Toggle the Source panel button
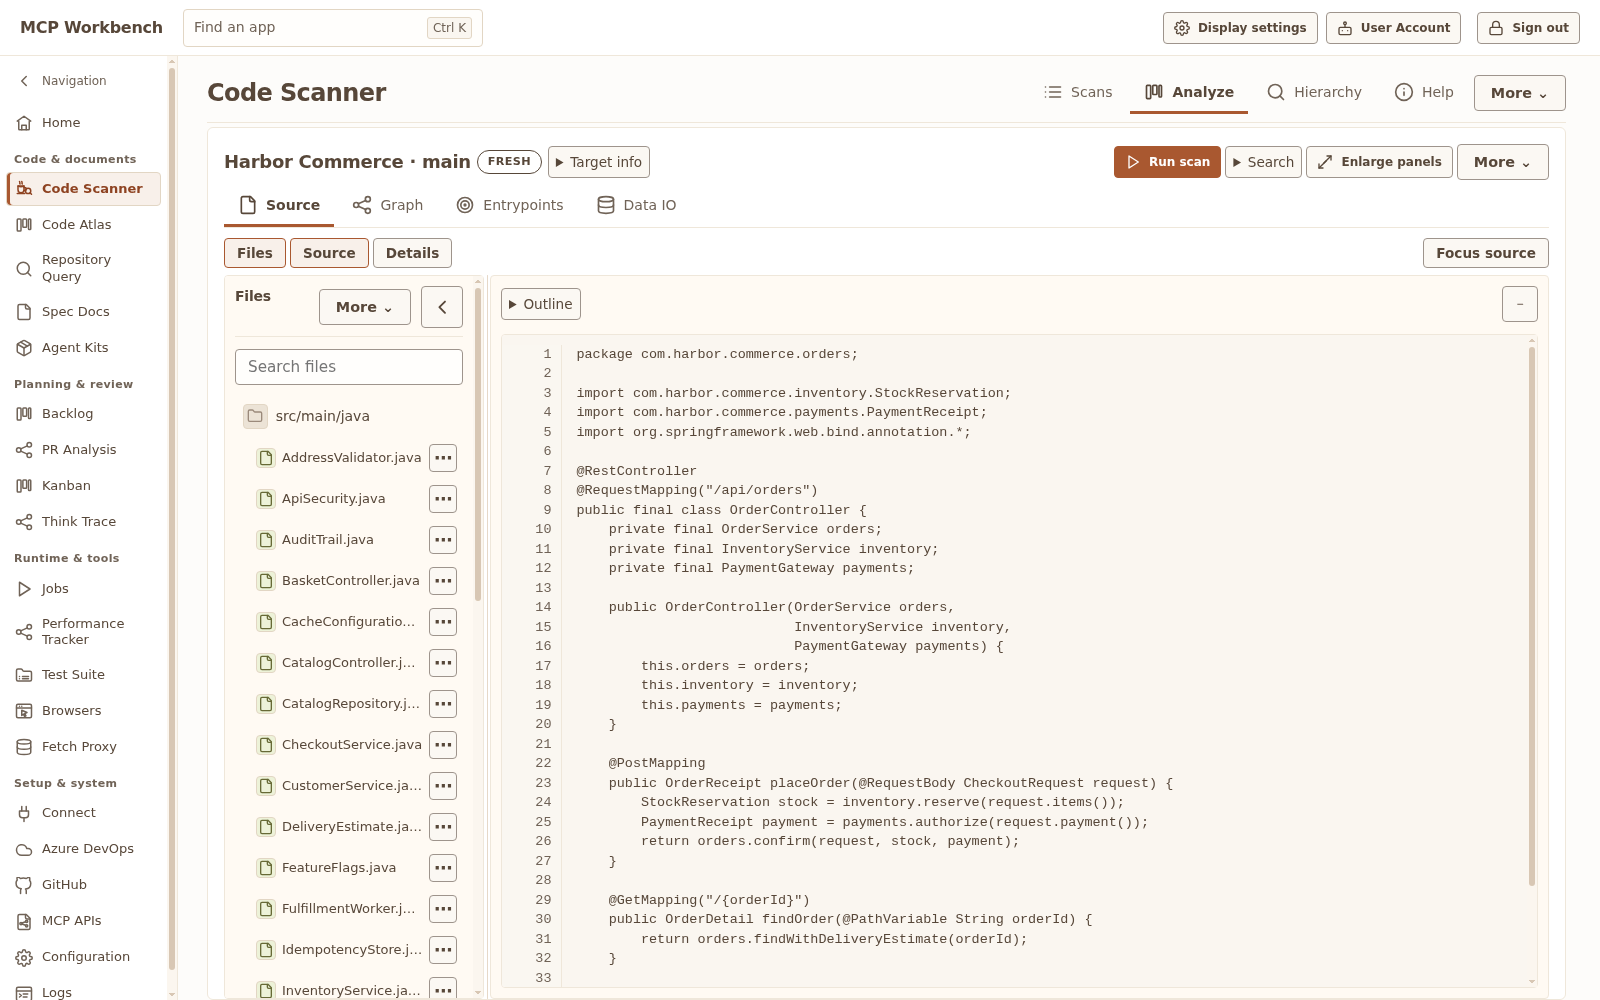1600x1000 pixels. (329, 253)
